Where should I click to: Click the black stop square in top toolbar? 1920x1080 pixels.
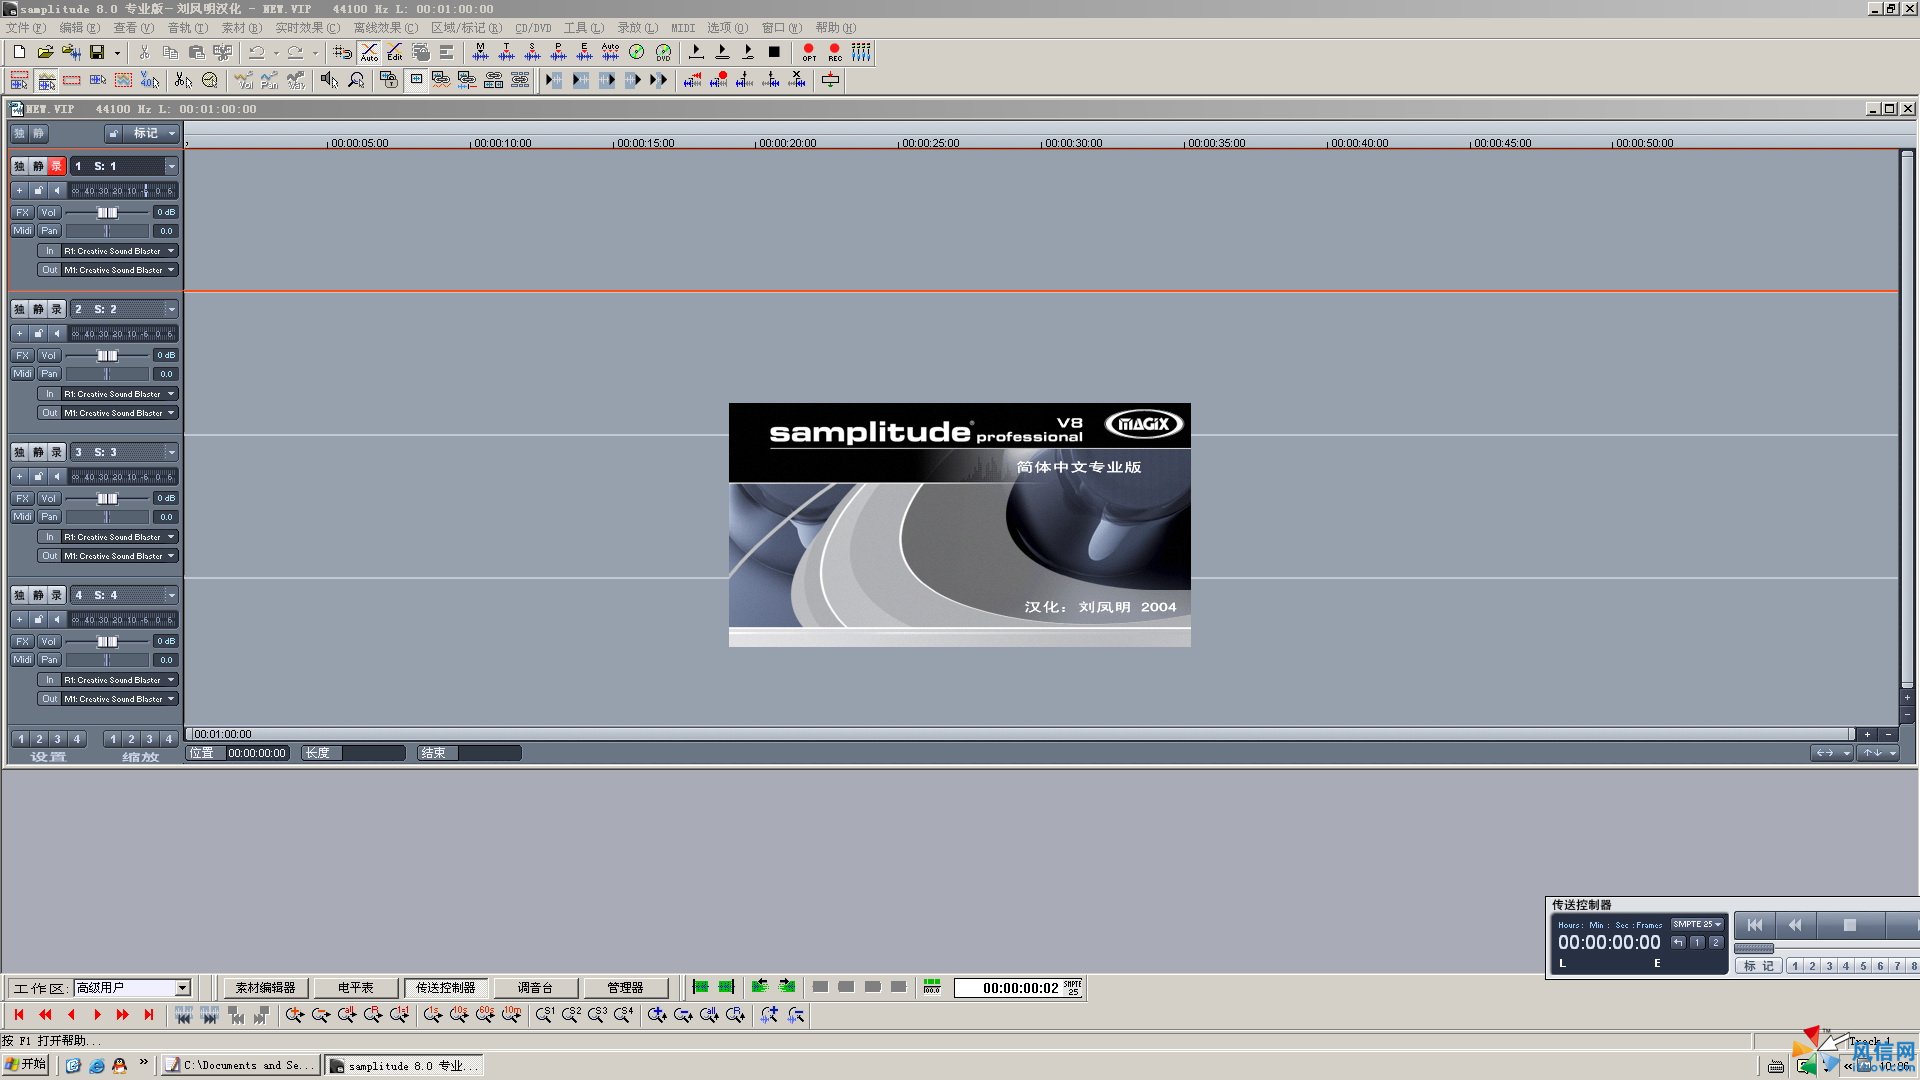[774, 52]
